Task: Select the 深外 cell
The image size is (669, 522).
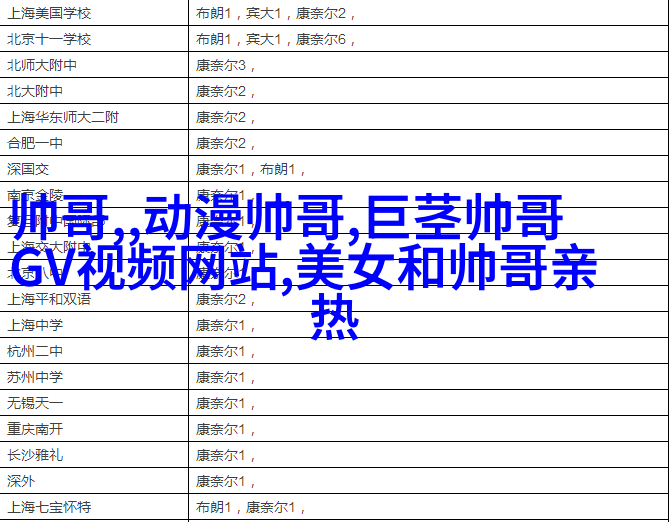Action: click(x=94, y=481)
